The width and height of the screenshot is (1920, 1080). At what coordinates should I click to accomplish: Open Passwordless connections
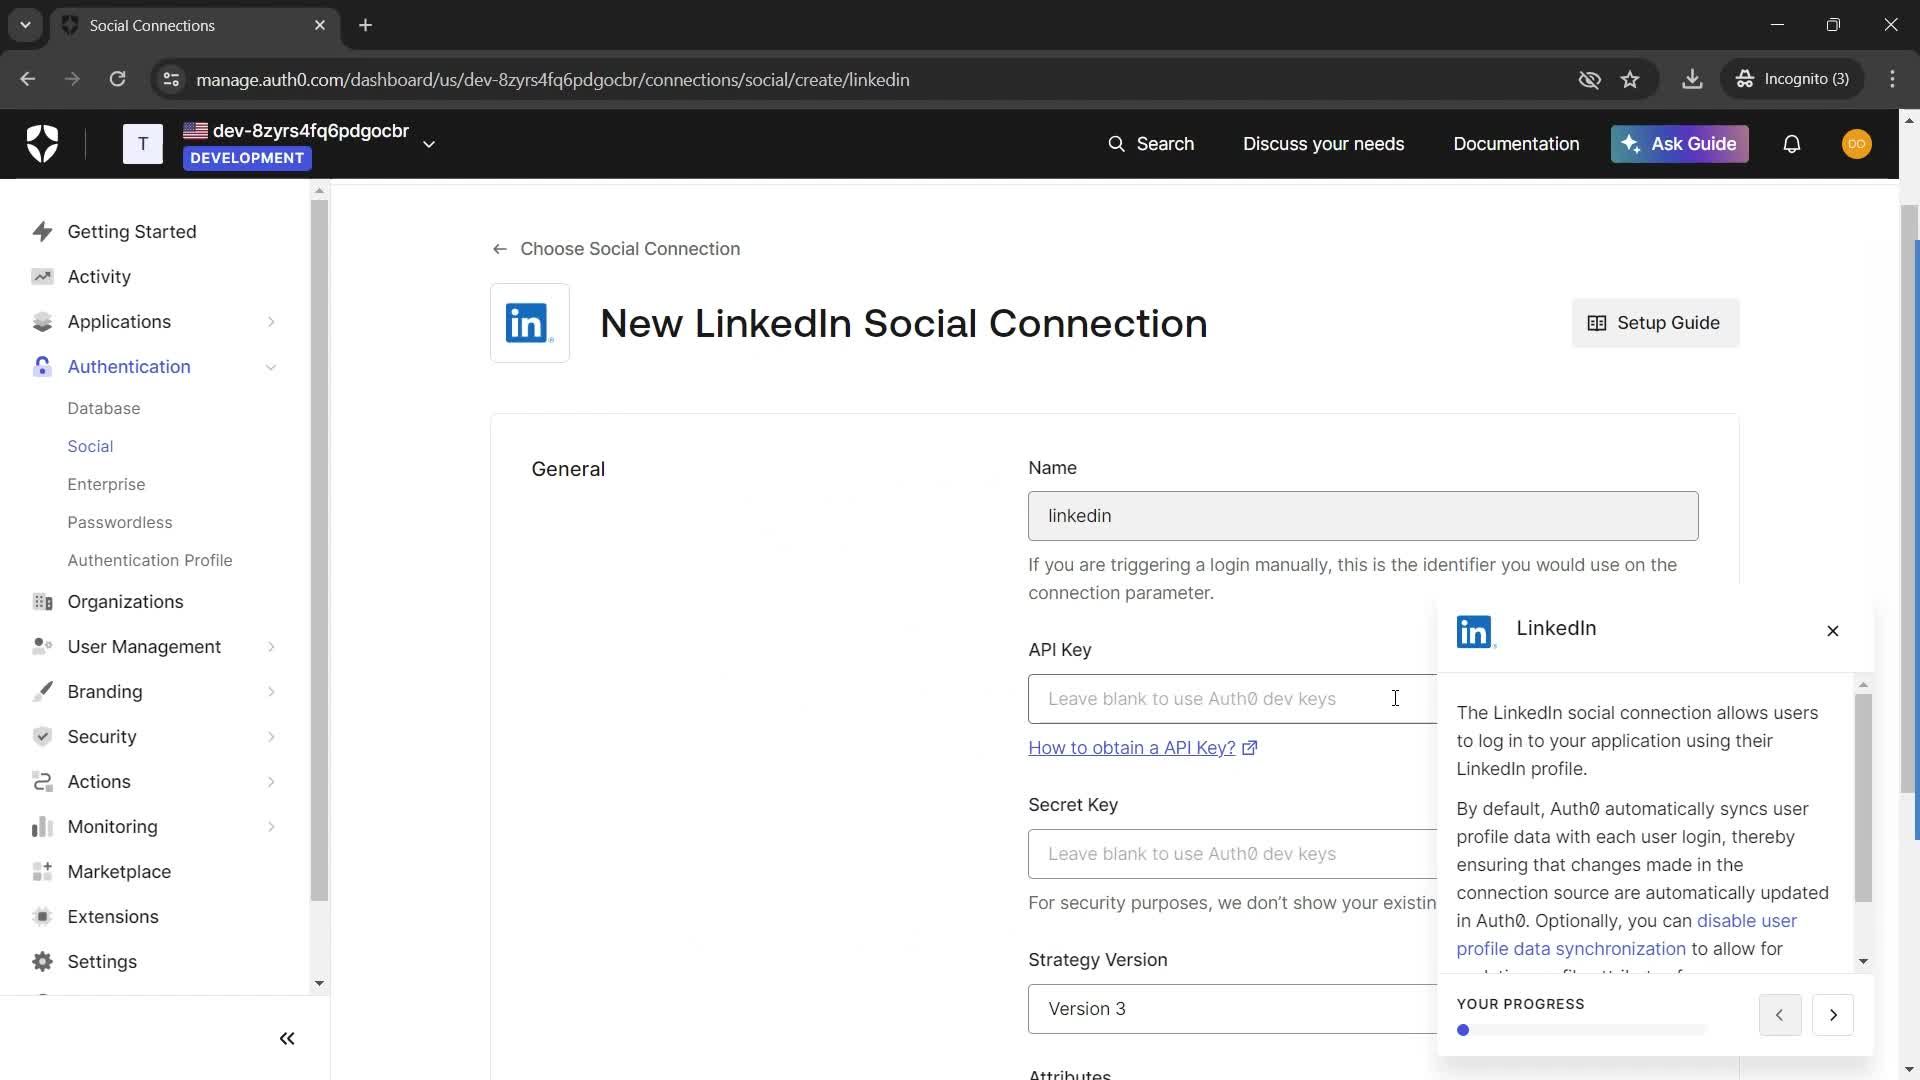coord(120,522)
